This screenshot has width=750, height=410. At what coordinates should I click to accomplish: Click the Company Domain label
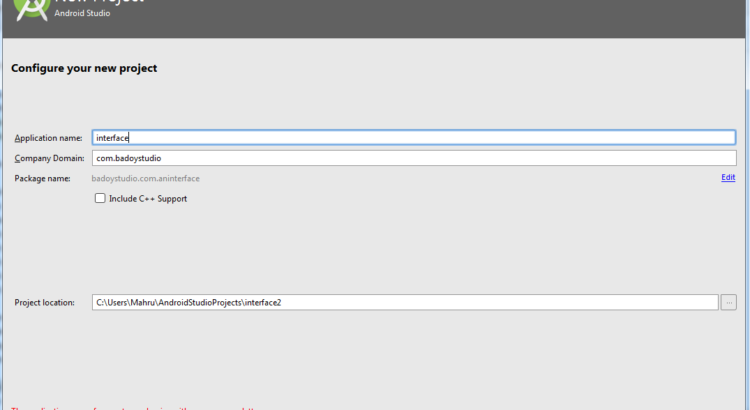click(46, 158)
